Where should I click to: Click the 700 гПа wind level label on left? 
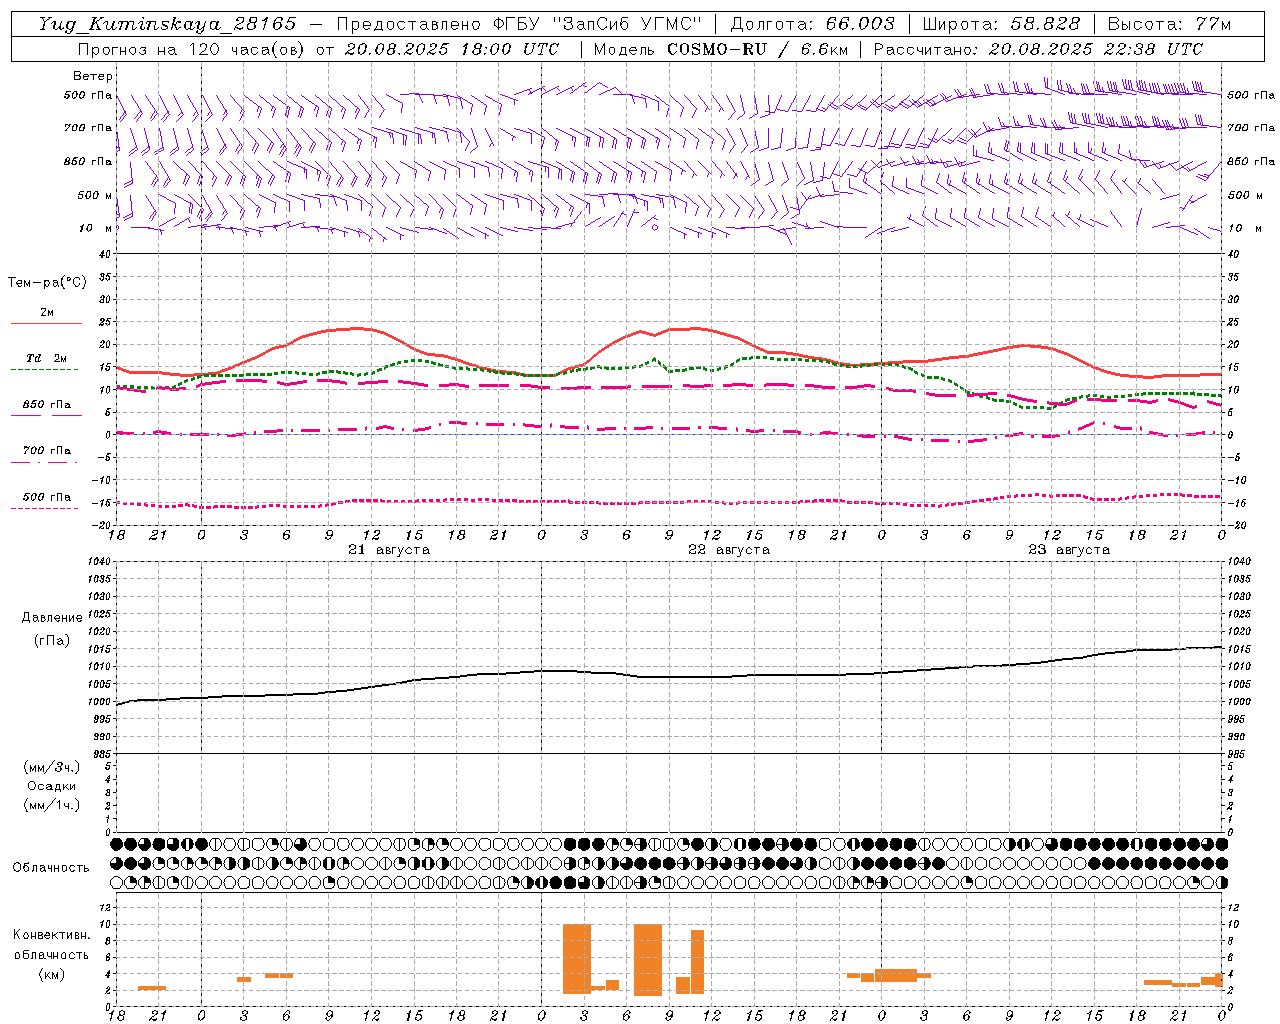(x=88, y=128)
